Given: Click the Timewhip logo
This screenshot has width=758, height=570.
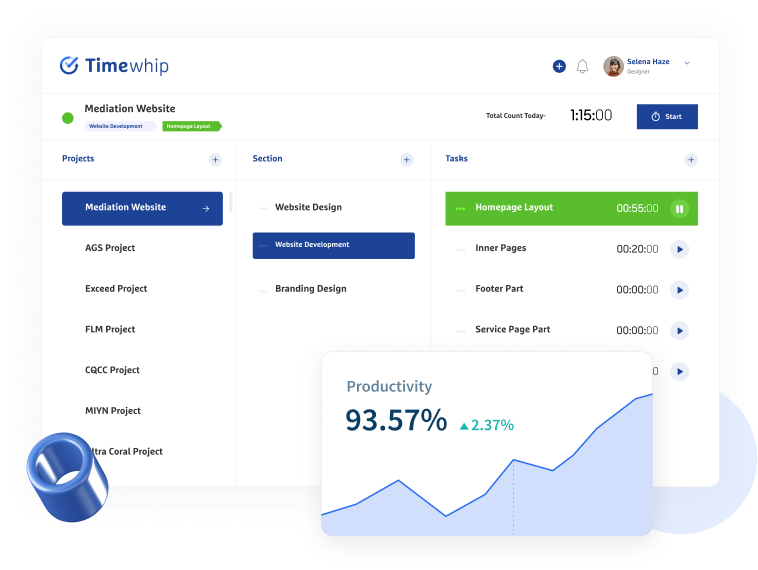Looking at the screenshot, I should click(114, 66).
